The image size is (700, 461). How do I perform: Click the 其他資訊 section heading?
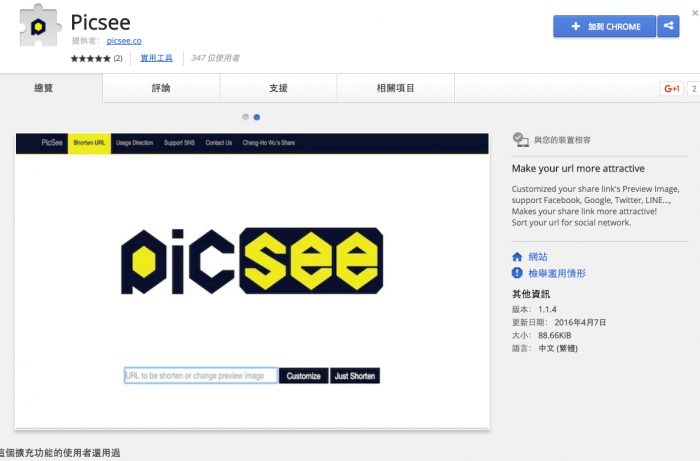coord(531,294)
